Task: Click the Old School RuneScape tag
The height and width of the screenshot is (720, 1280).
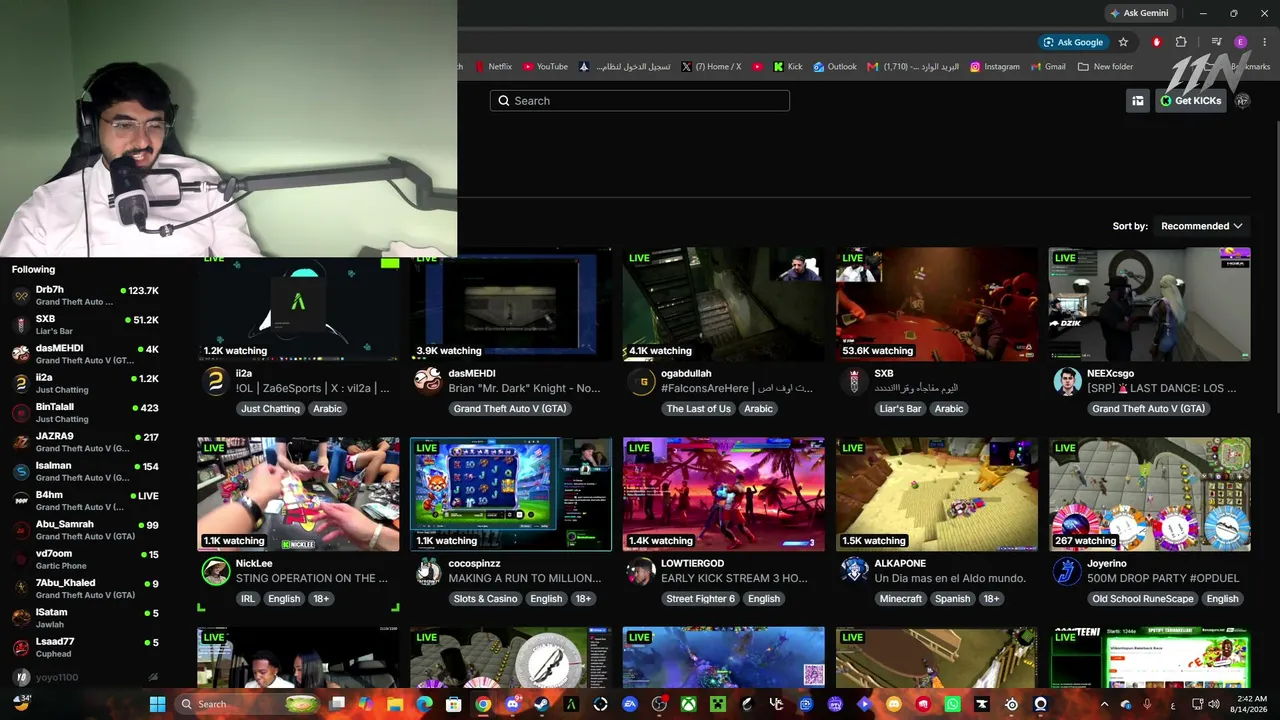Action: (1142, 598)
